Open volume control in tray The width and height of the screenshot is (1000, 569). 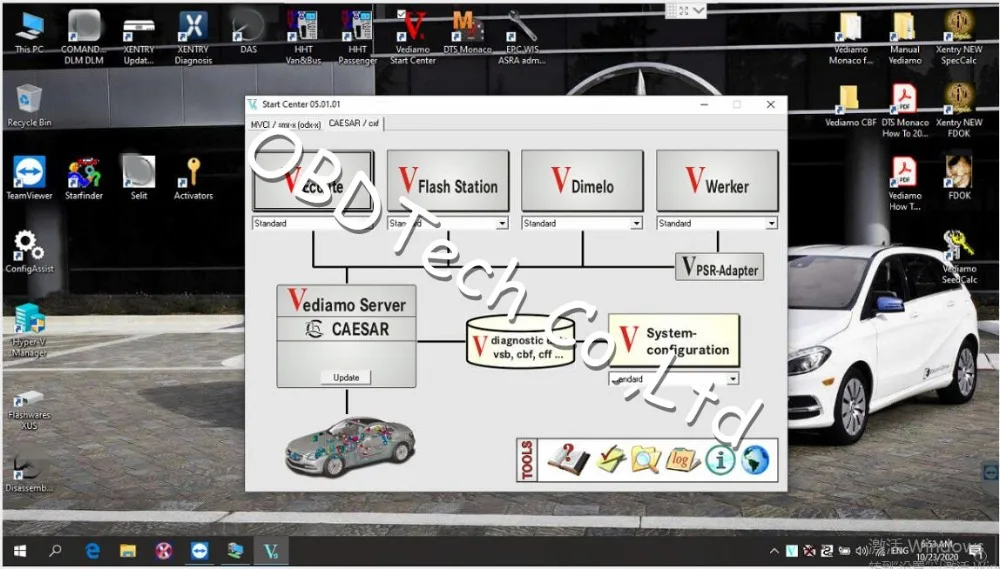[x=861, y=551]
